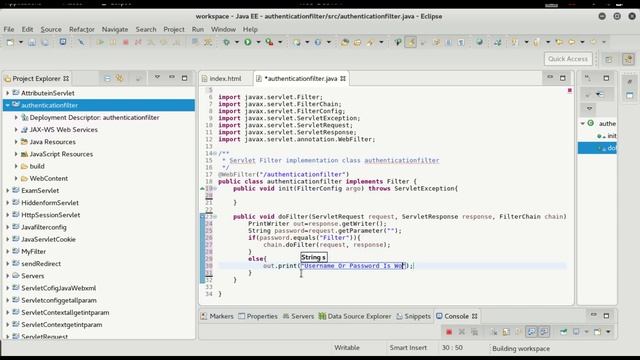
Task: Select the JavaServletCookie project
Action: [x=48, y=240]
